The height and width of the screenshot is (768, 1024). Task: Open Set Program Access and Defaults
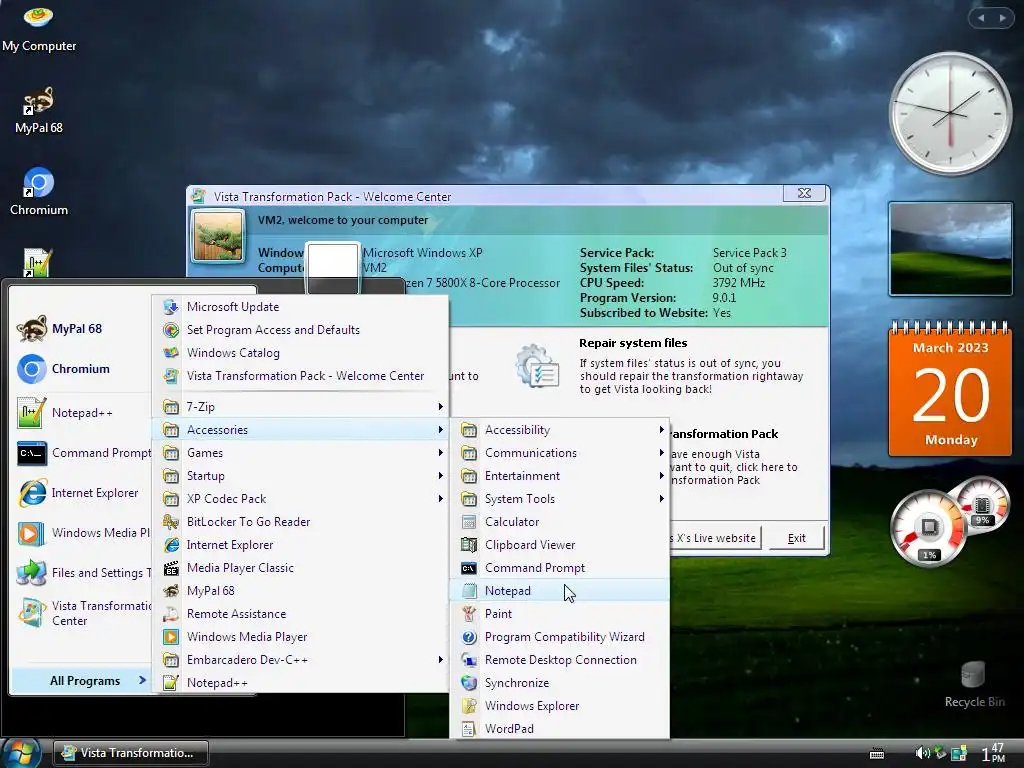[x=300, y=330]
